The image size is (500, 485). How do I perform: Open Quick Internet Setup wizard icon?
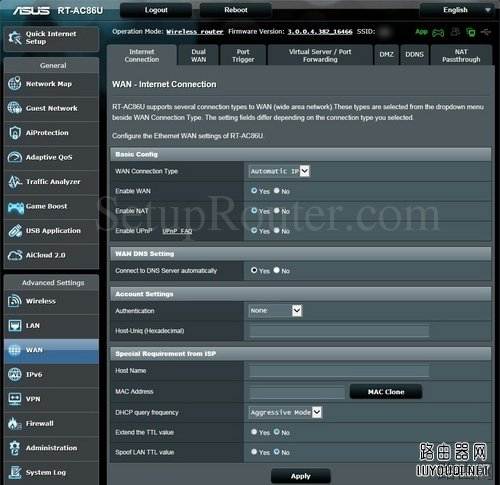(x=15, y=38)
